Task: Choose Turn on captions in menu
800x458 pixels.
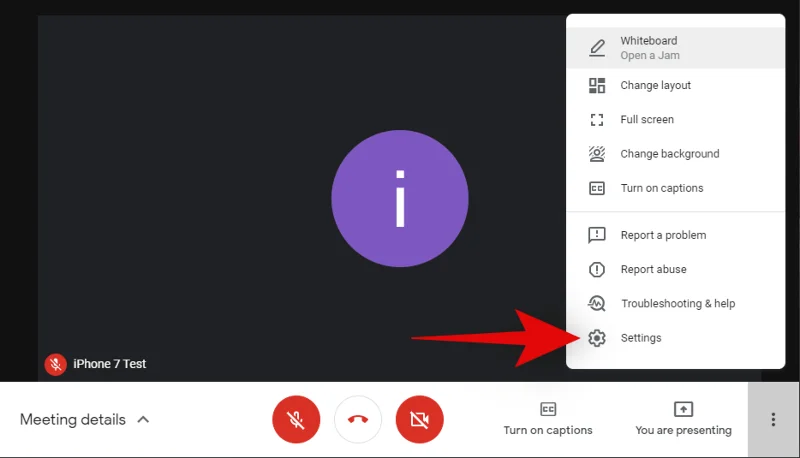Action: click(676, 188)
